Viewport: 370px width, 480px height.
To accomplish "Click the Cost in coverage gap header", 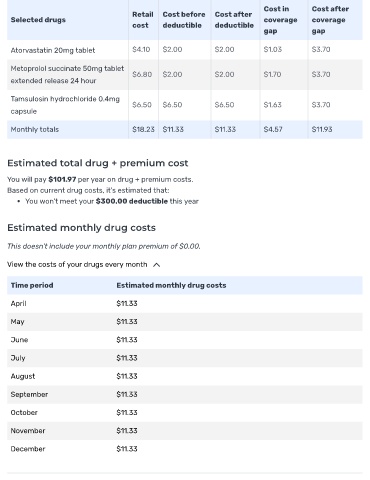I will [280, 20].
